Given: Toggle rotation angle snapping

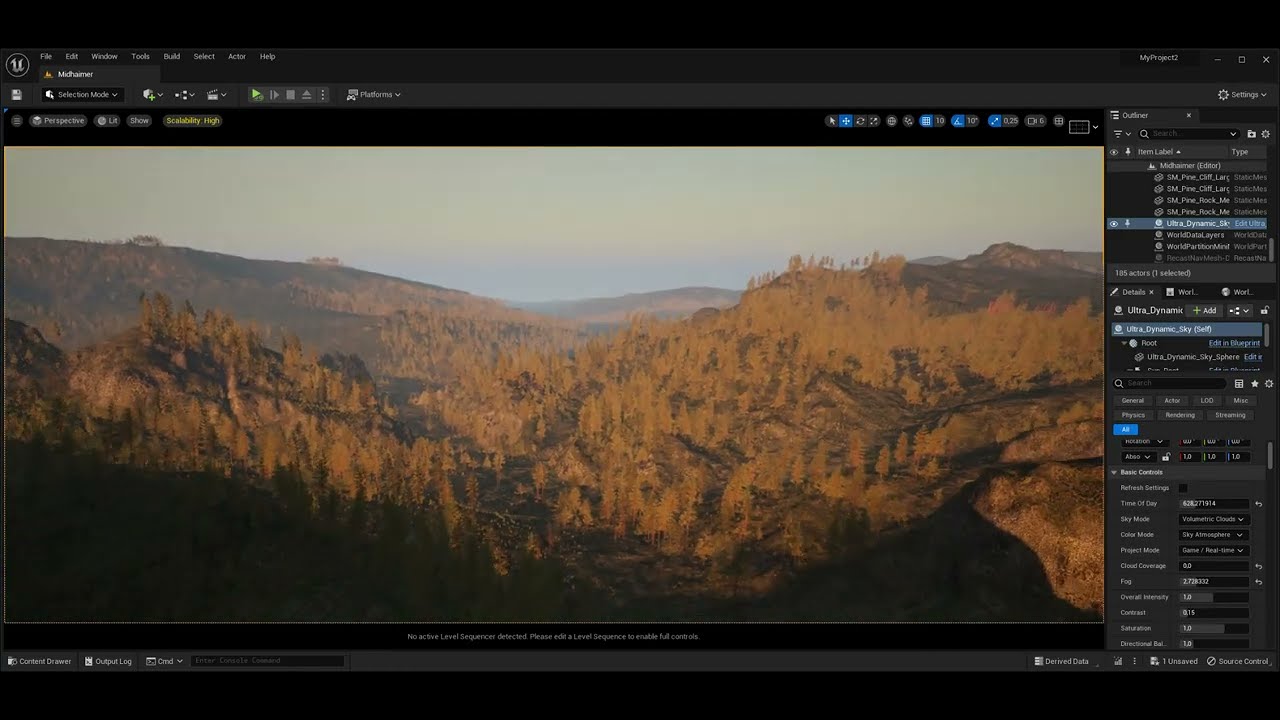Looking at the screenshot, I should point(958,121).
